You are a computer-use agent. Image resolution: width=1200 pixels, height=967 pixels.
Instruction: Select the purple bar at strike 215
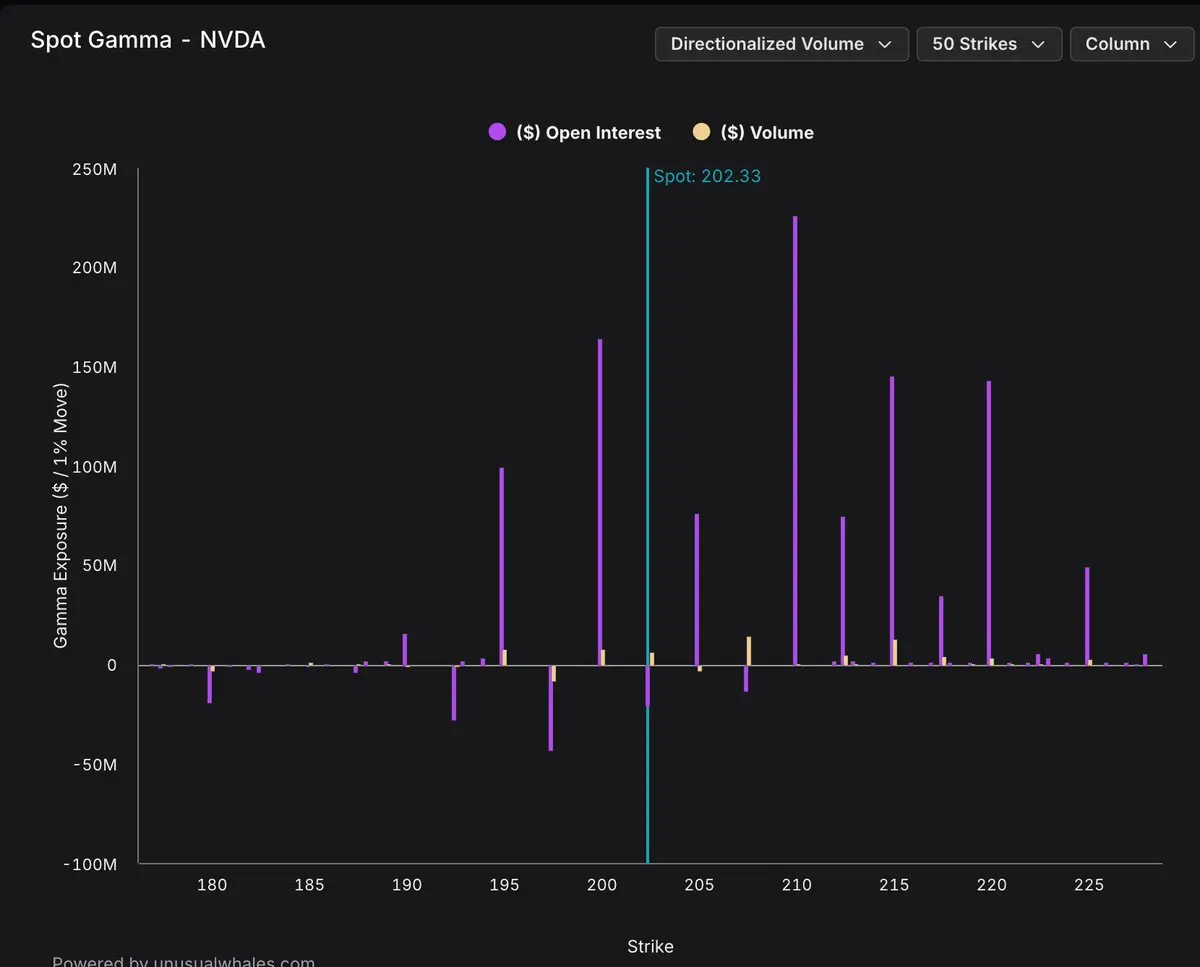click(x=892, y=520)
